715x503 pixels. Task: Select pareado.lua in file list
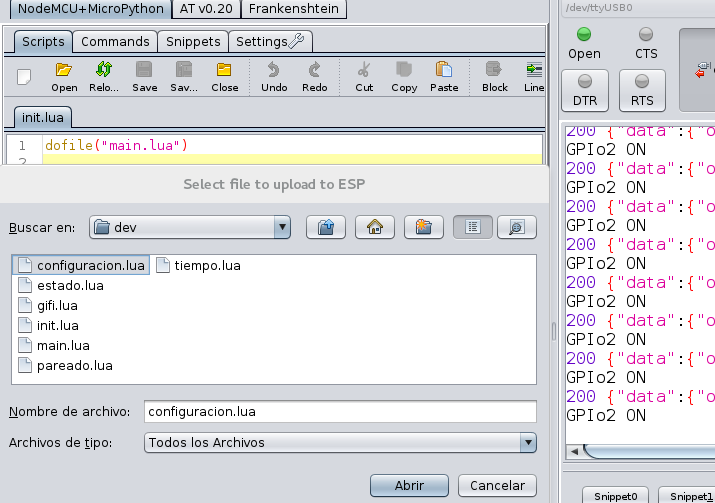tap(65, 366)
